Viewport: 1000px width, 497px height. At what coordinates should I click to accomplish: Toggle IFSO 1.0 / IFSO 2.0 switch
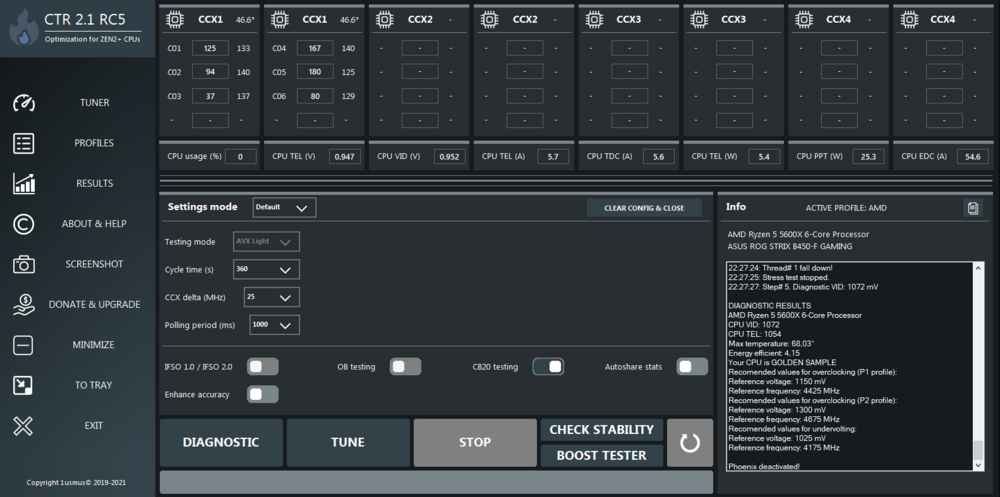pyautogui.click(x=263, y=367)
